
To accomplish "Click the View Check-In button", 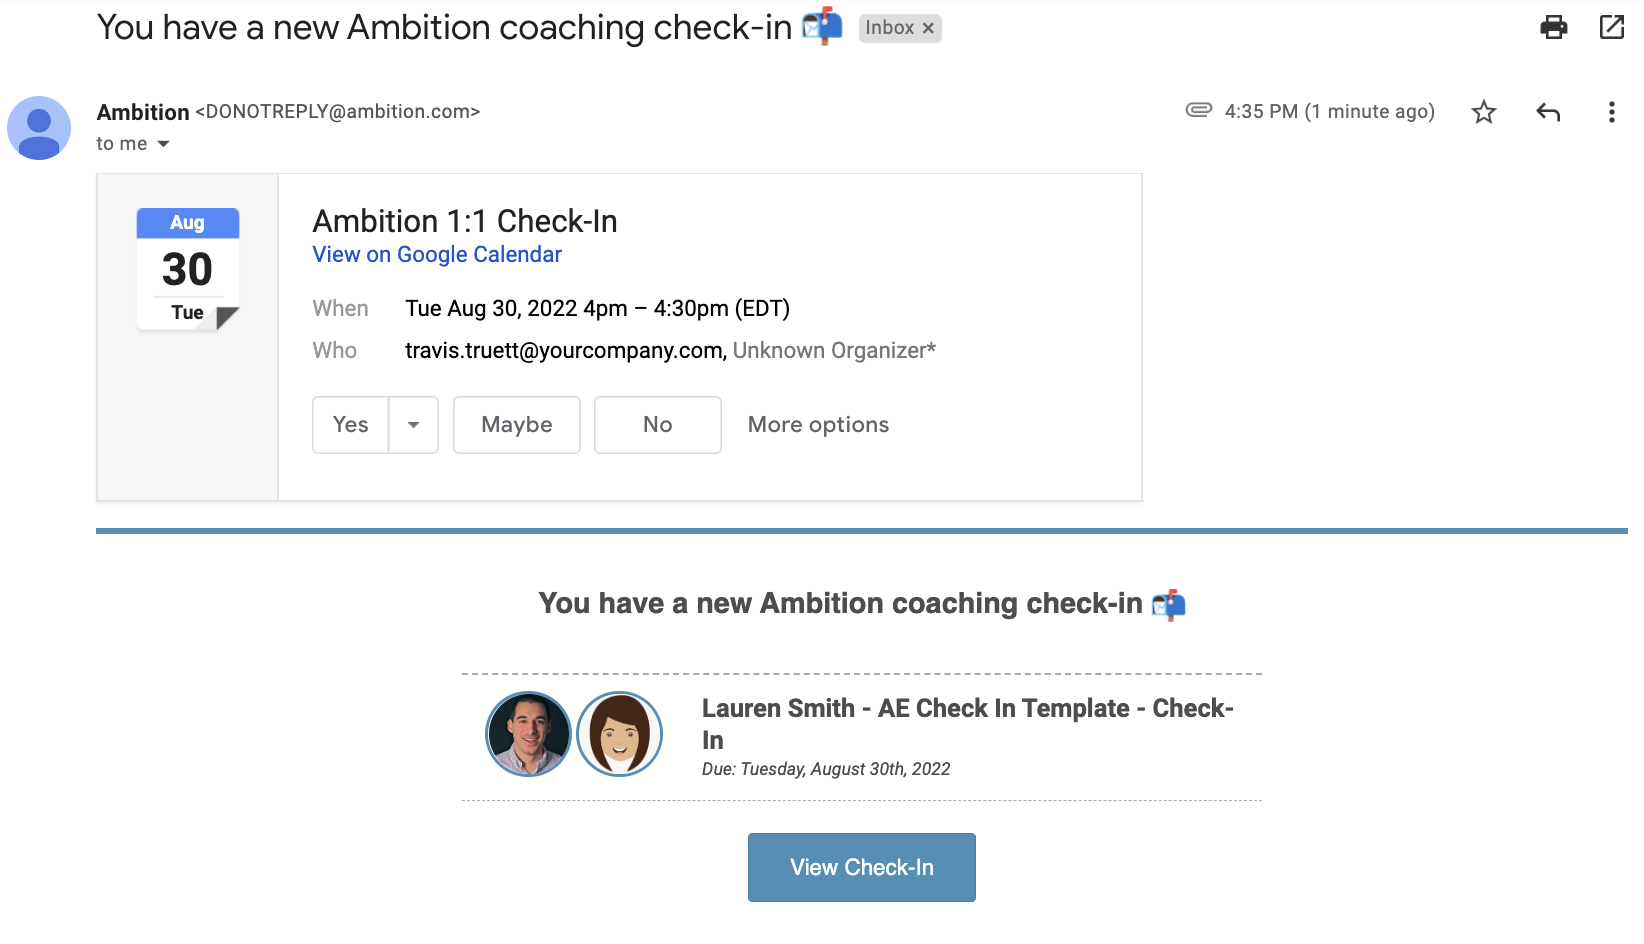I will [861, 867].
